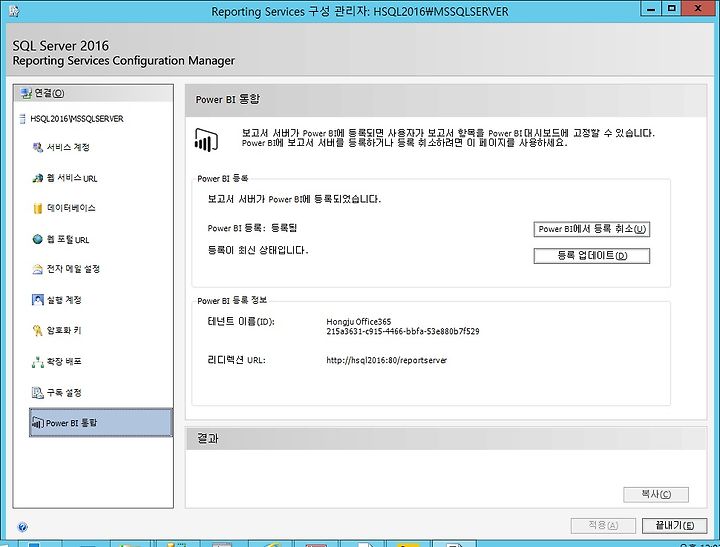Click the Power BI 통합 page header
The height and width of the screenshot is (547, 720).
pyautogui.click(x=228, y=100)
